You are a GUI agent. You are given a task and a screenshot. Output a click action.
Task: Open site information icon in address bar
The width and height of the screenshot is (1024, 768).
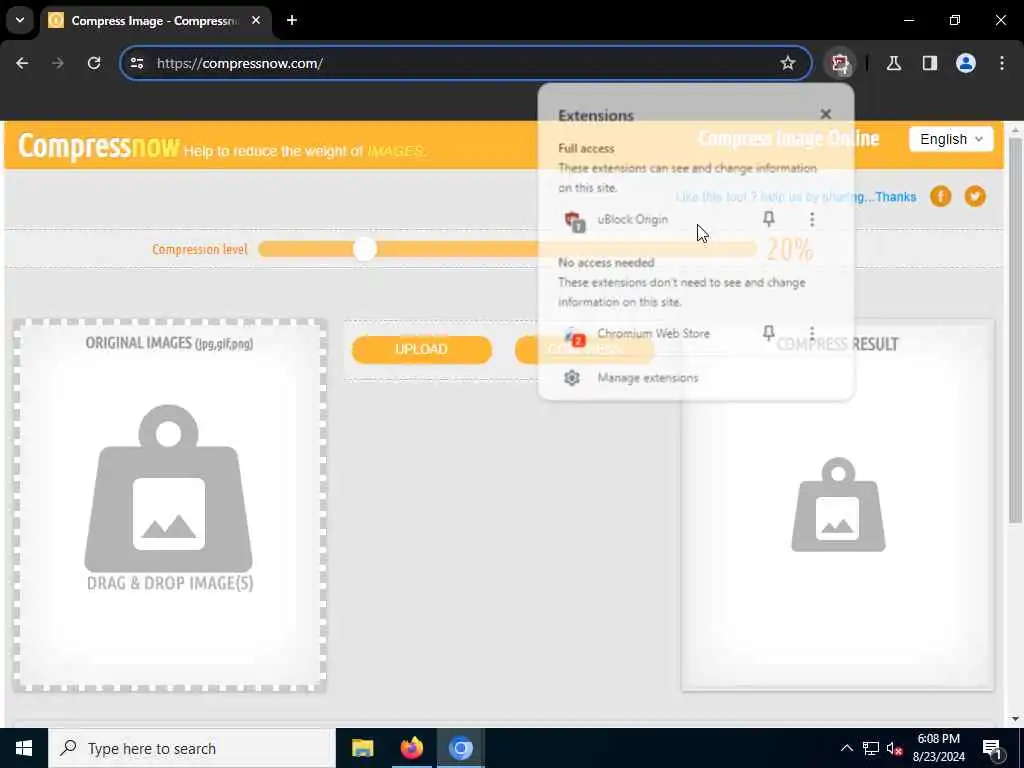[x=136, y=63]
